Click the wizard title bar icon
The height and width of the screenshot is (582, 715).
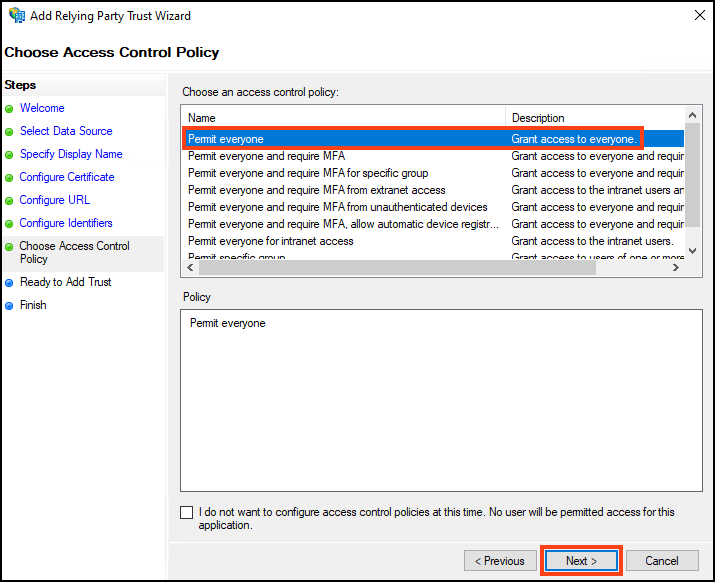click(x=17, y=15)
